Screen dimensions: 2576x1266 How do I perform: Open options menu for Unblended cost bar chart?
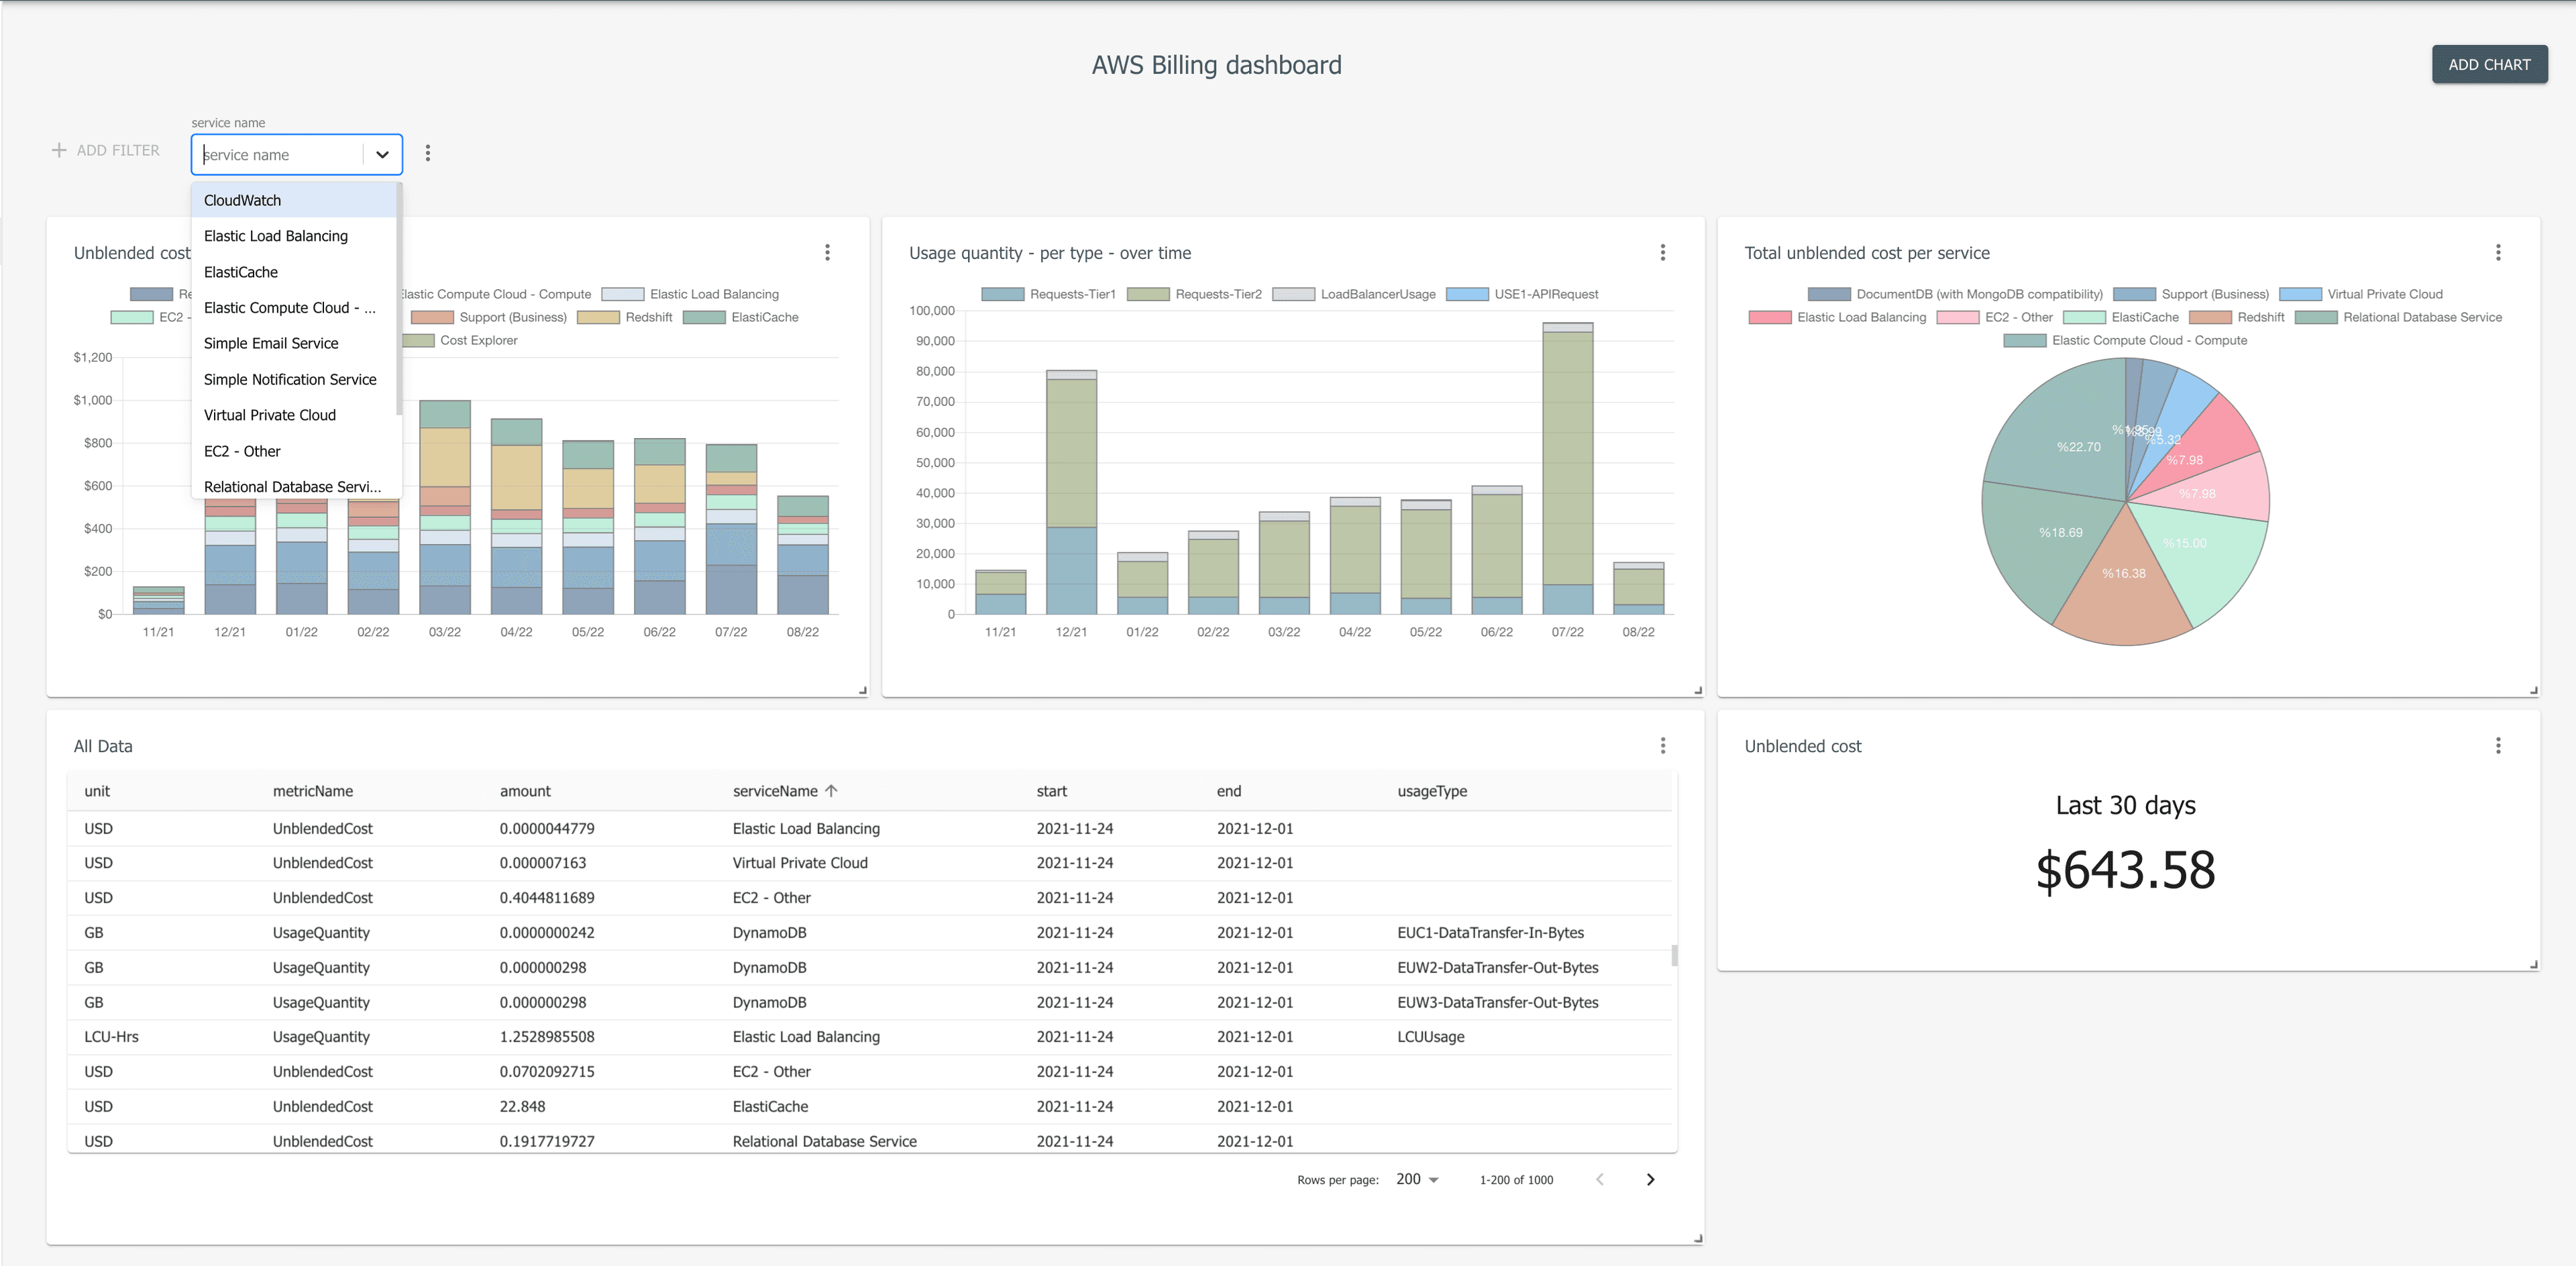pyautogui.click(x=827, y=252)
